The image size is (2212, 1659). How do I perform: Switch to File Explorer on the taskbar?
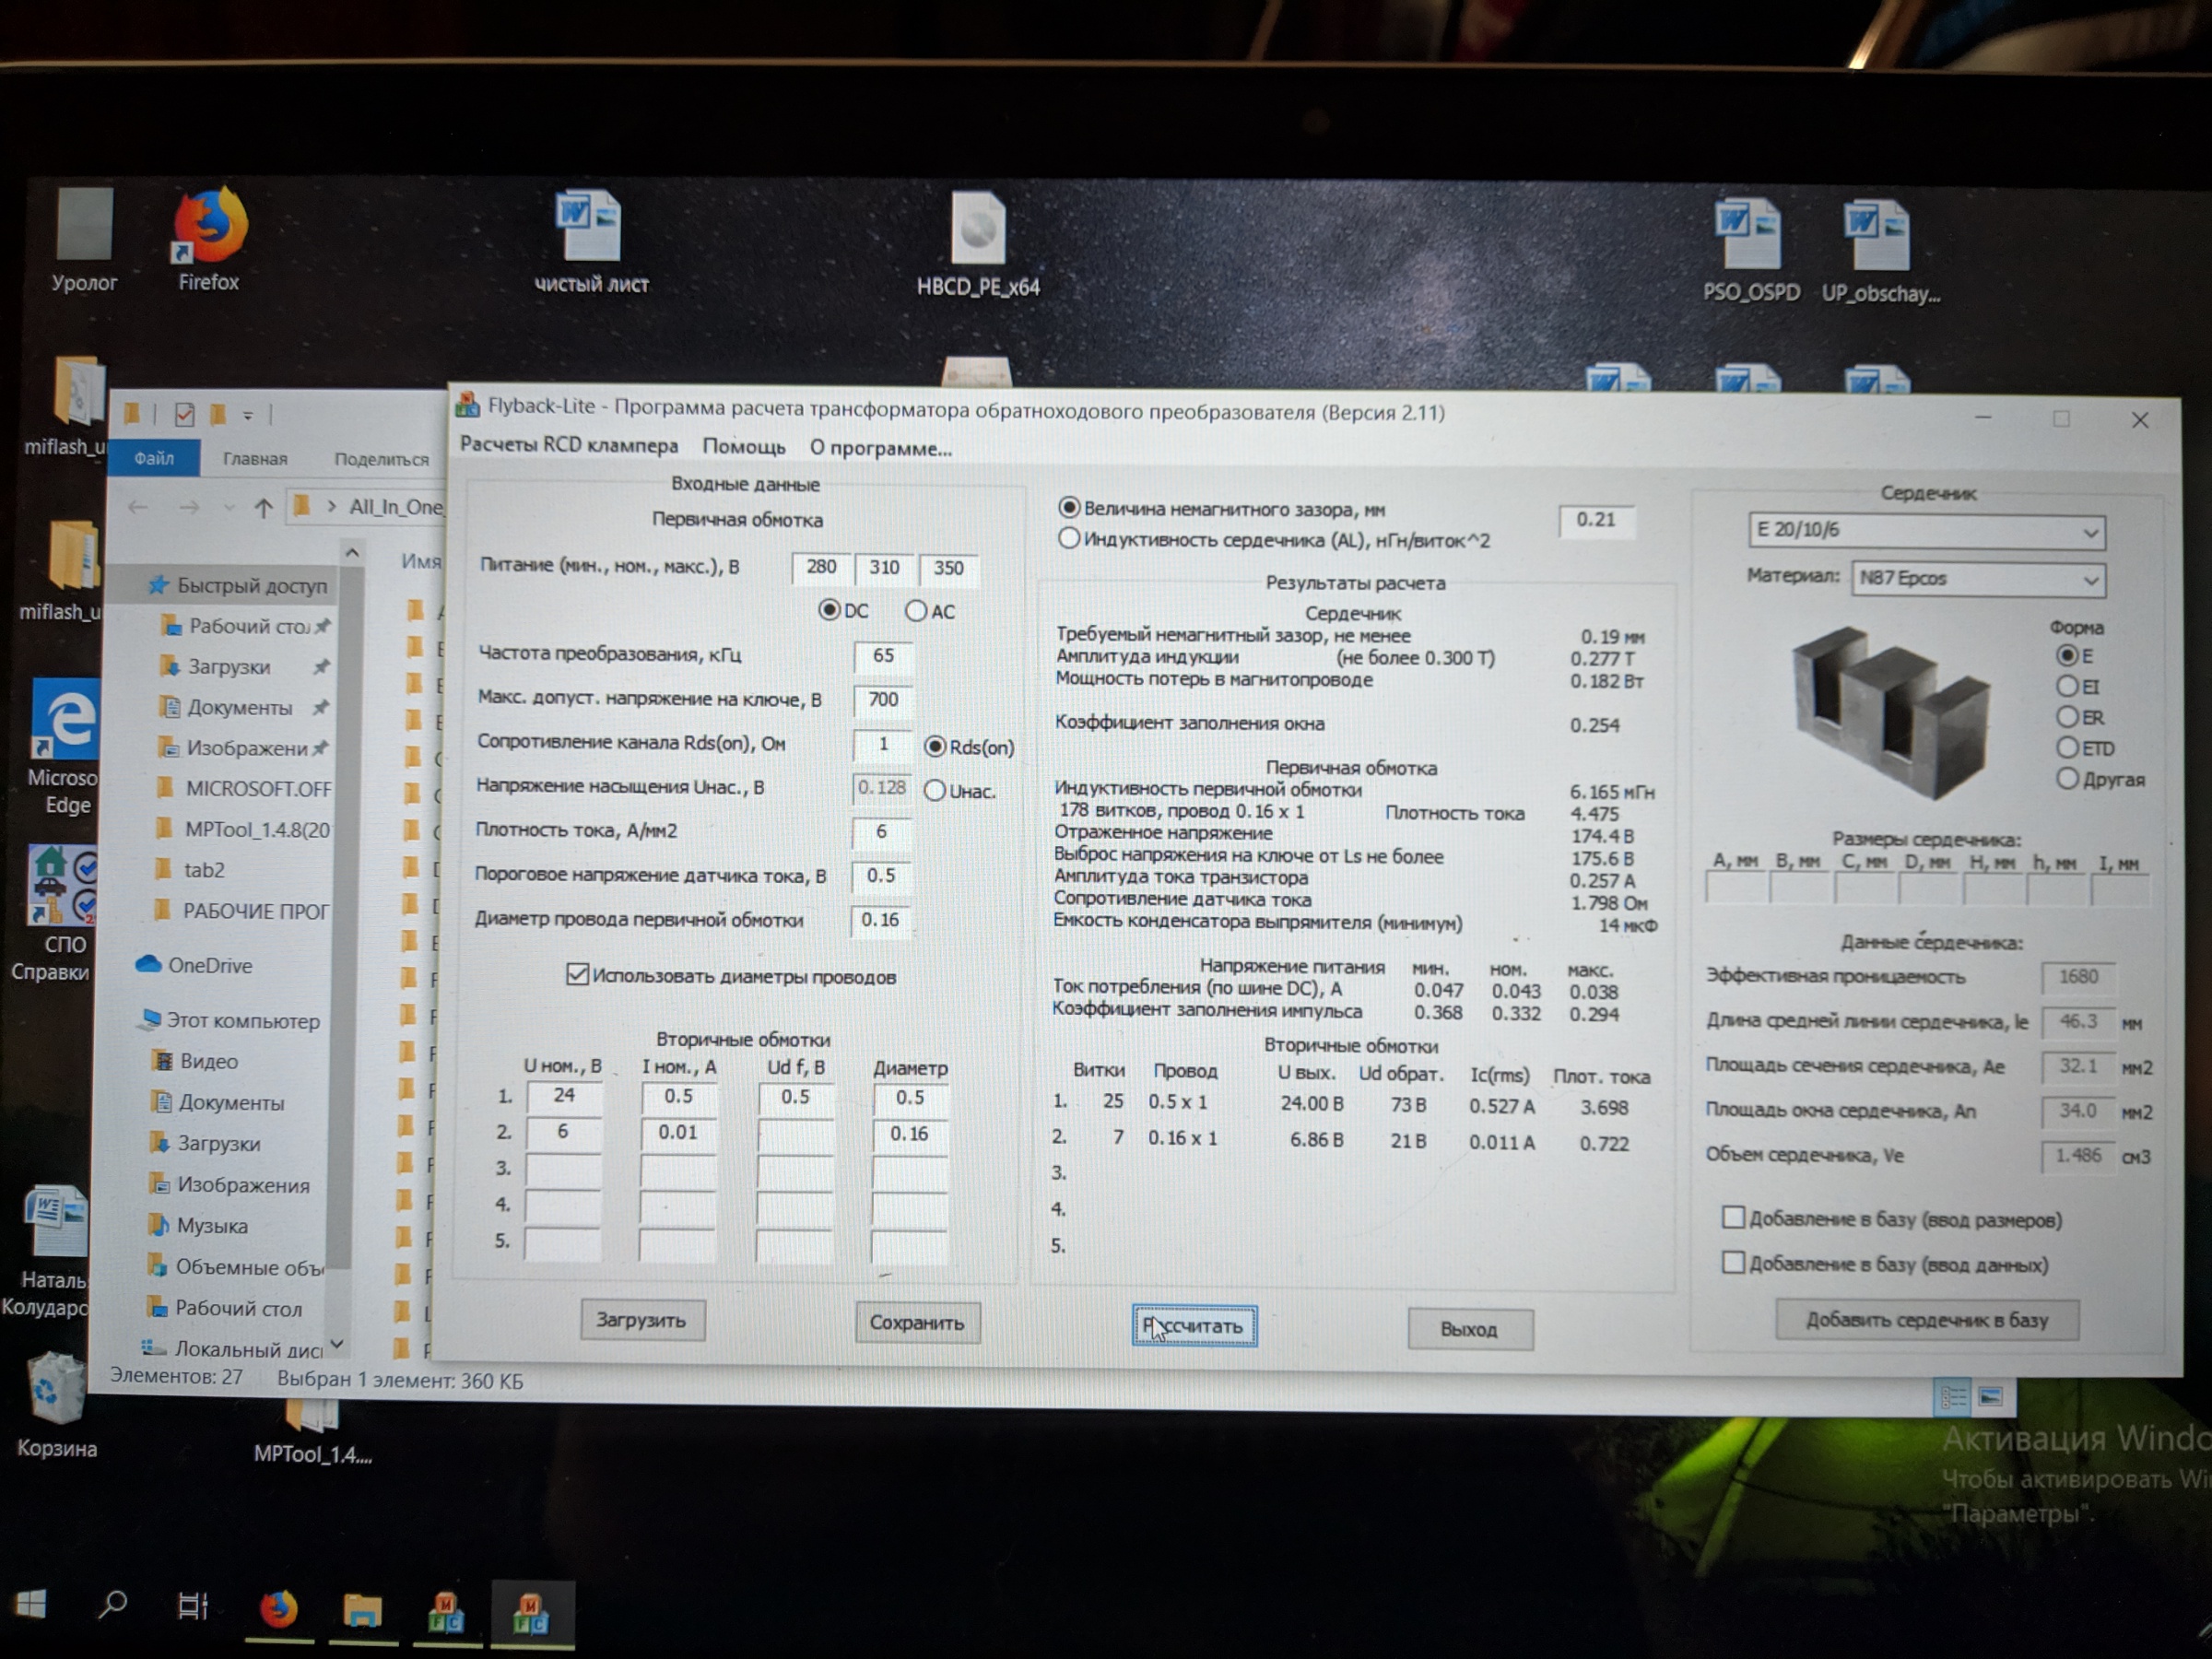[362, 1611]
